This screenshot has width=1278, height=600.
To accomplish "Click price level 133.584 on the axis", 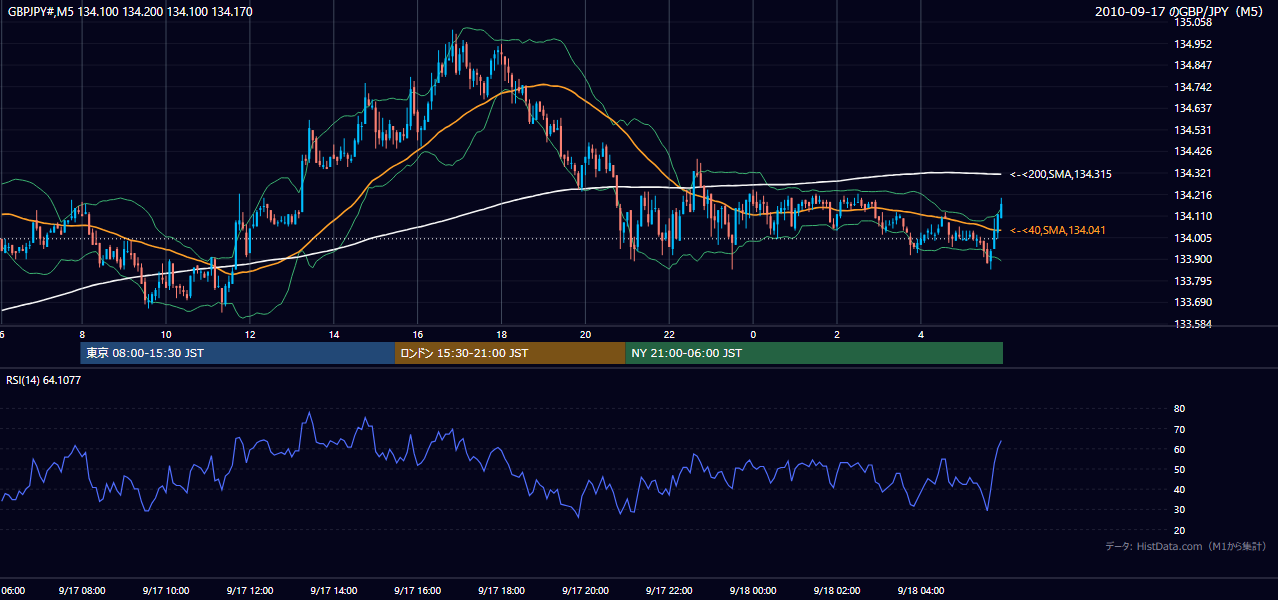I will 1193,324.
